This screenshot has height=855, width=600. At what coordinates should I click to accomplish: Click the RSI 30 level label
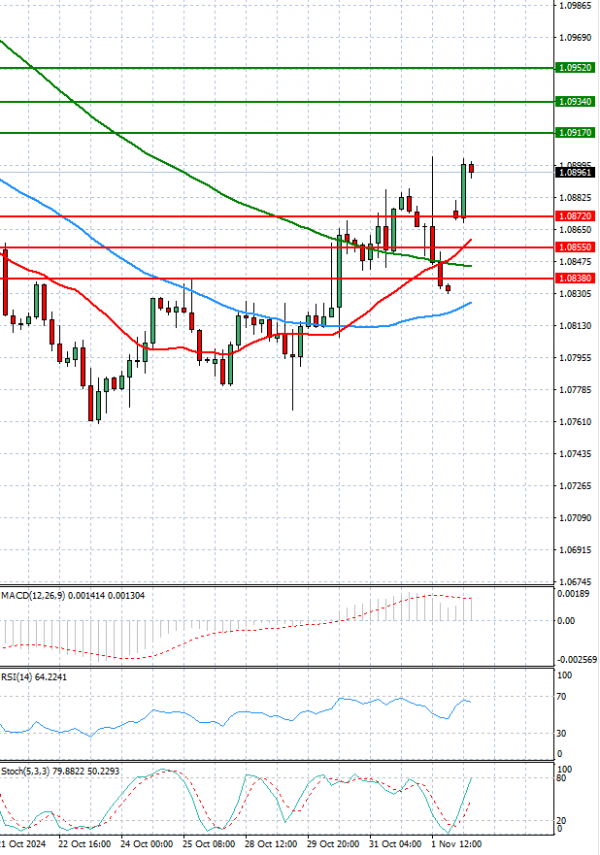pyautogui.click(x=561, y=734)
